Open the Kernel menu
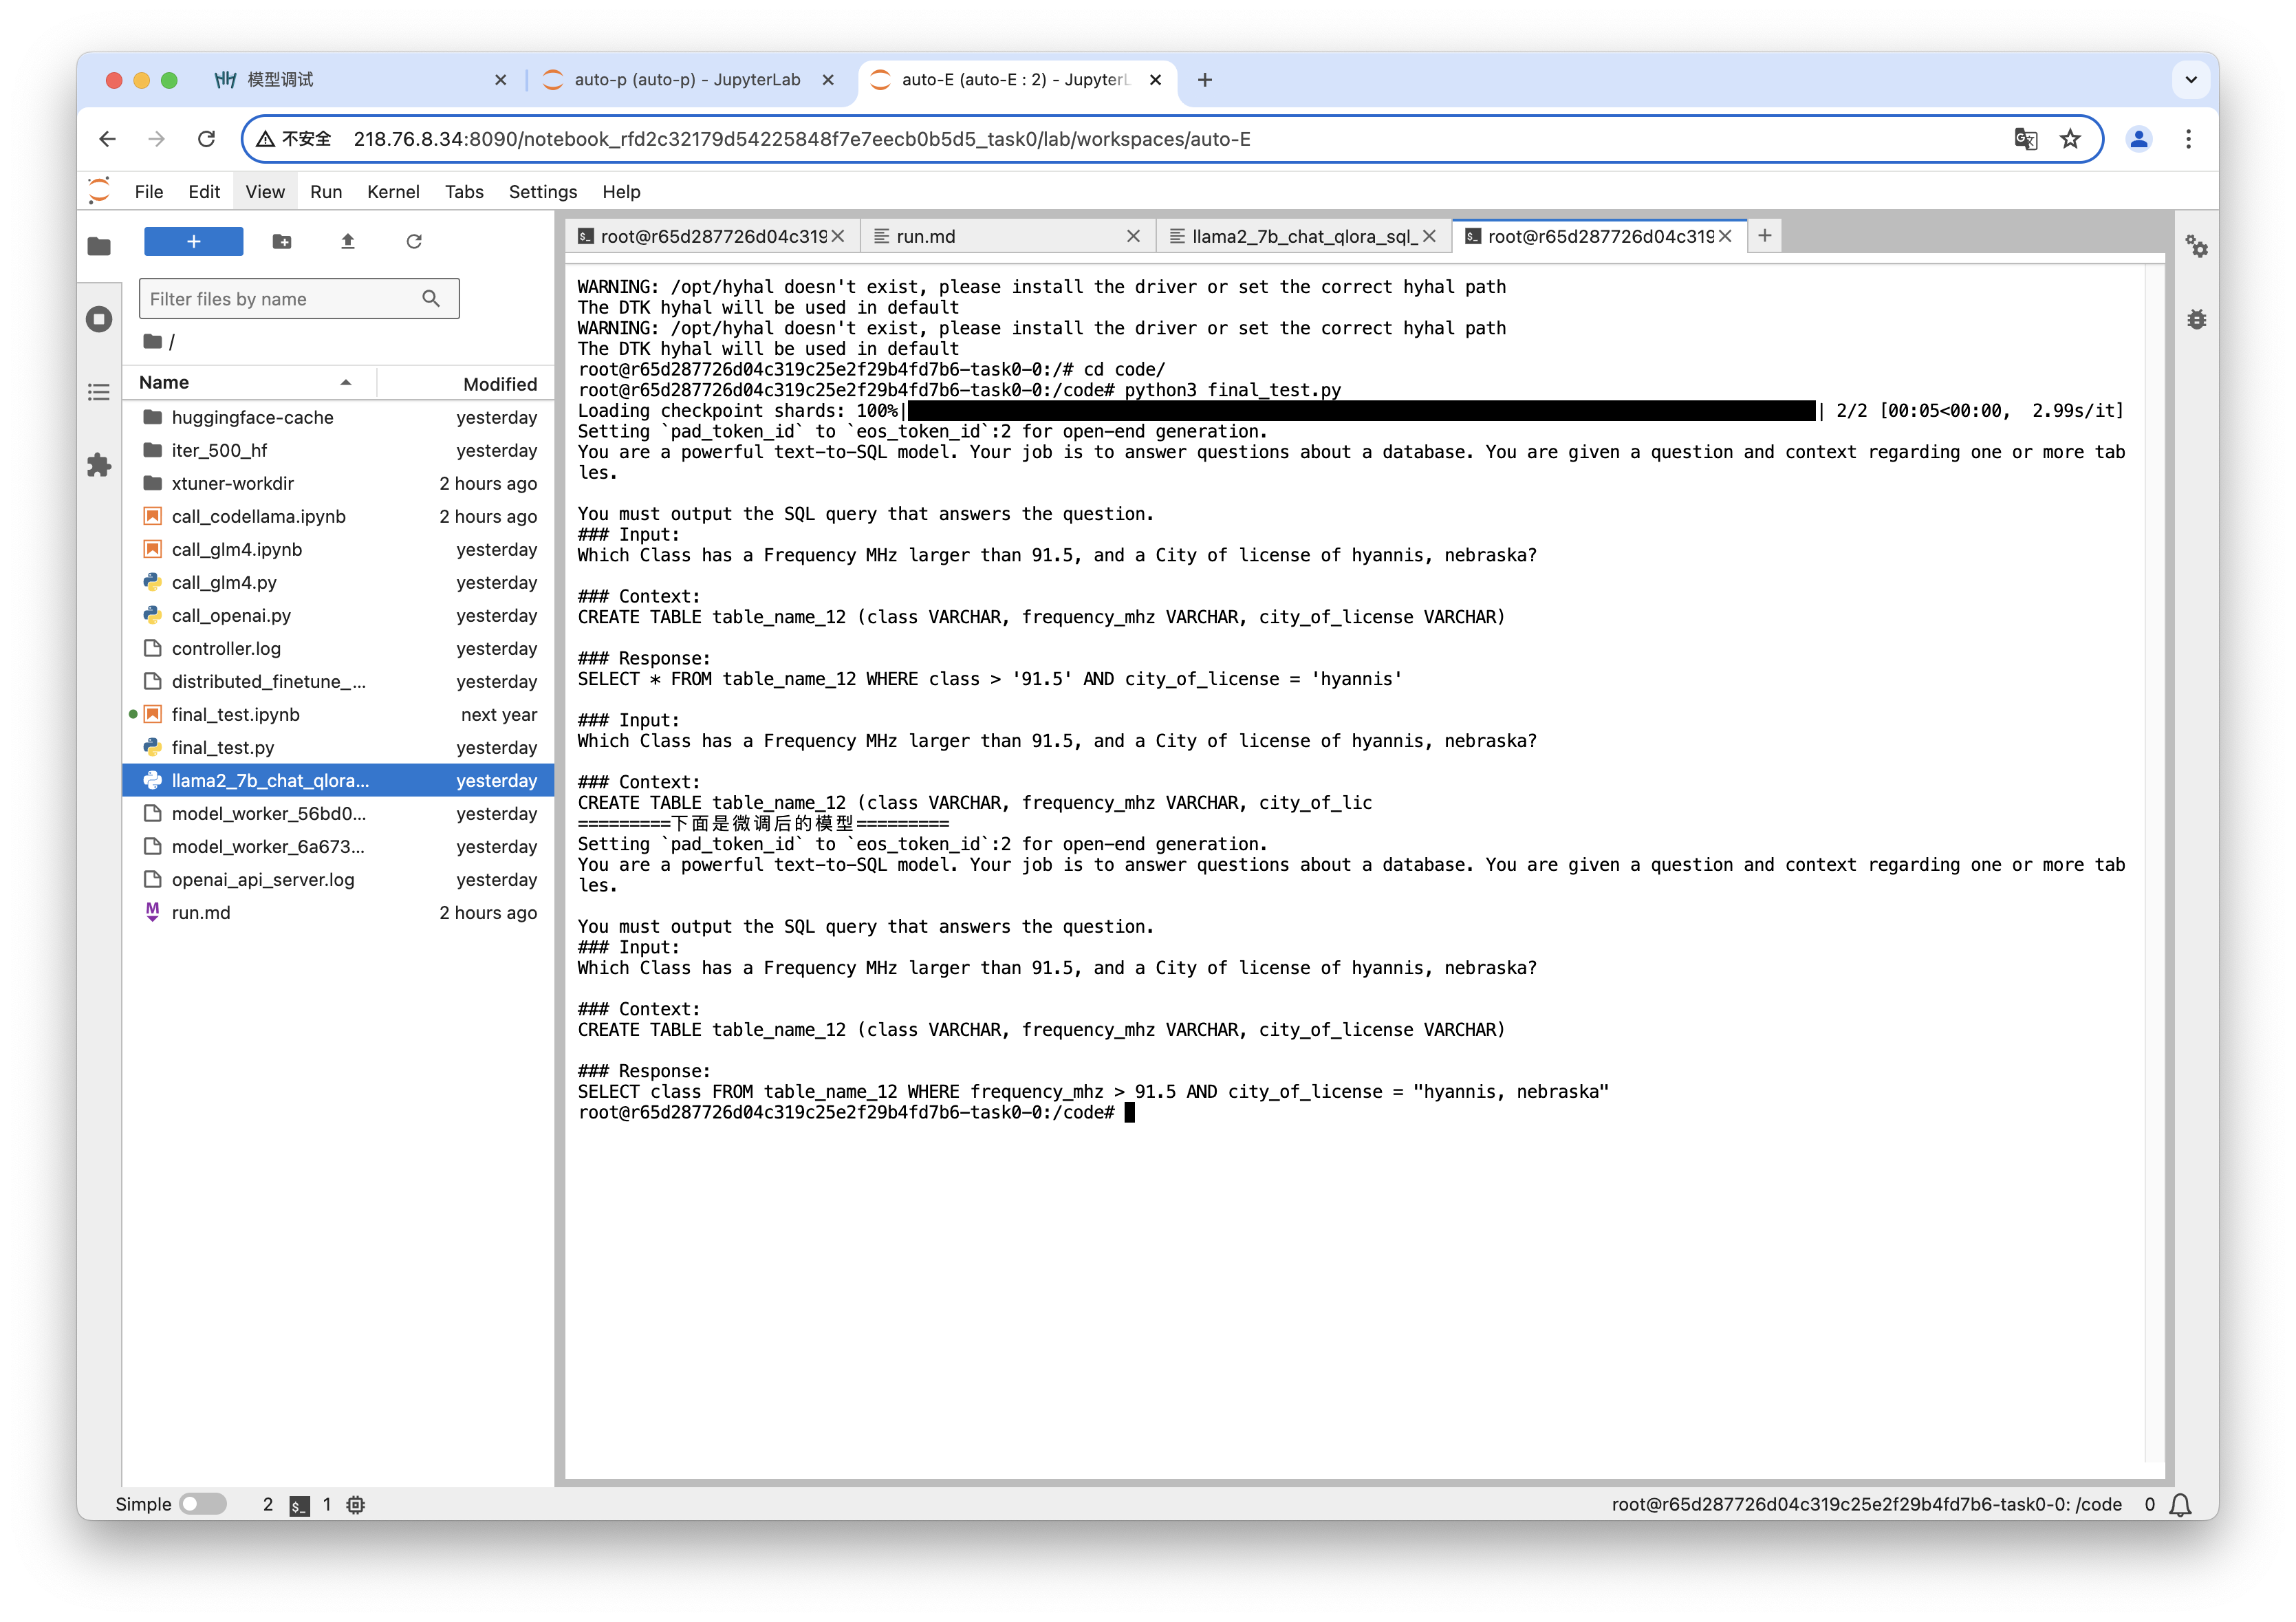The width and height of the screenshot is (2296, 1622). coord(392,192)
